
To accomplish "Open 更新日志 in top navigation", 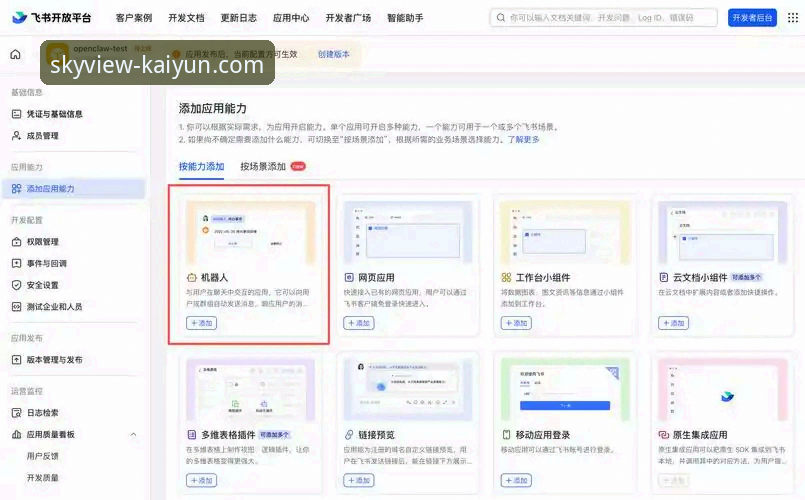I will [239, 18].
